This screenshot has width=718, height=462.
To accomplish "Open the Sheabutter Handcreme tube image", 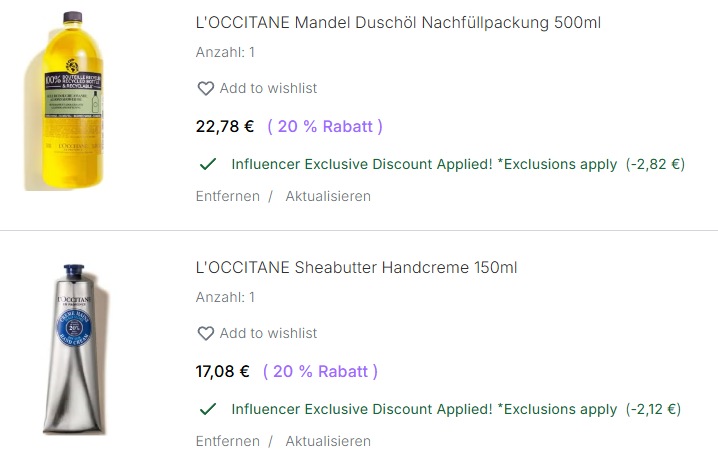I will point(72,348).
